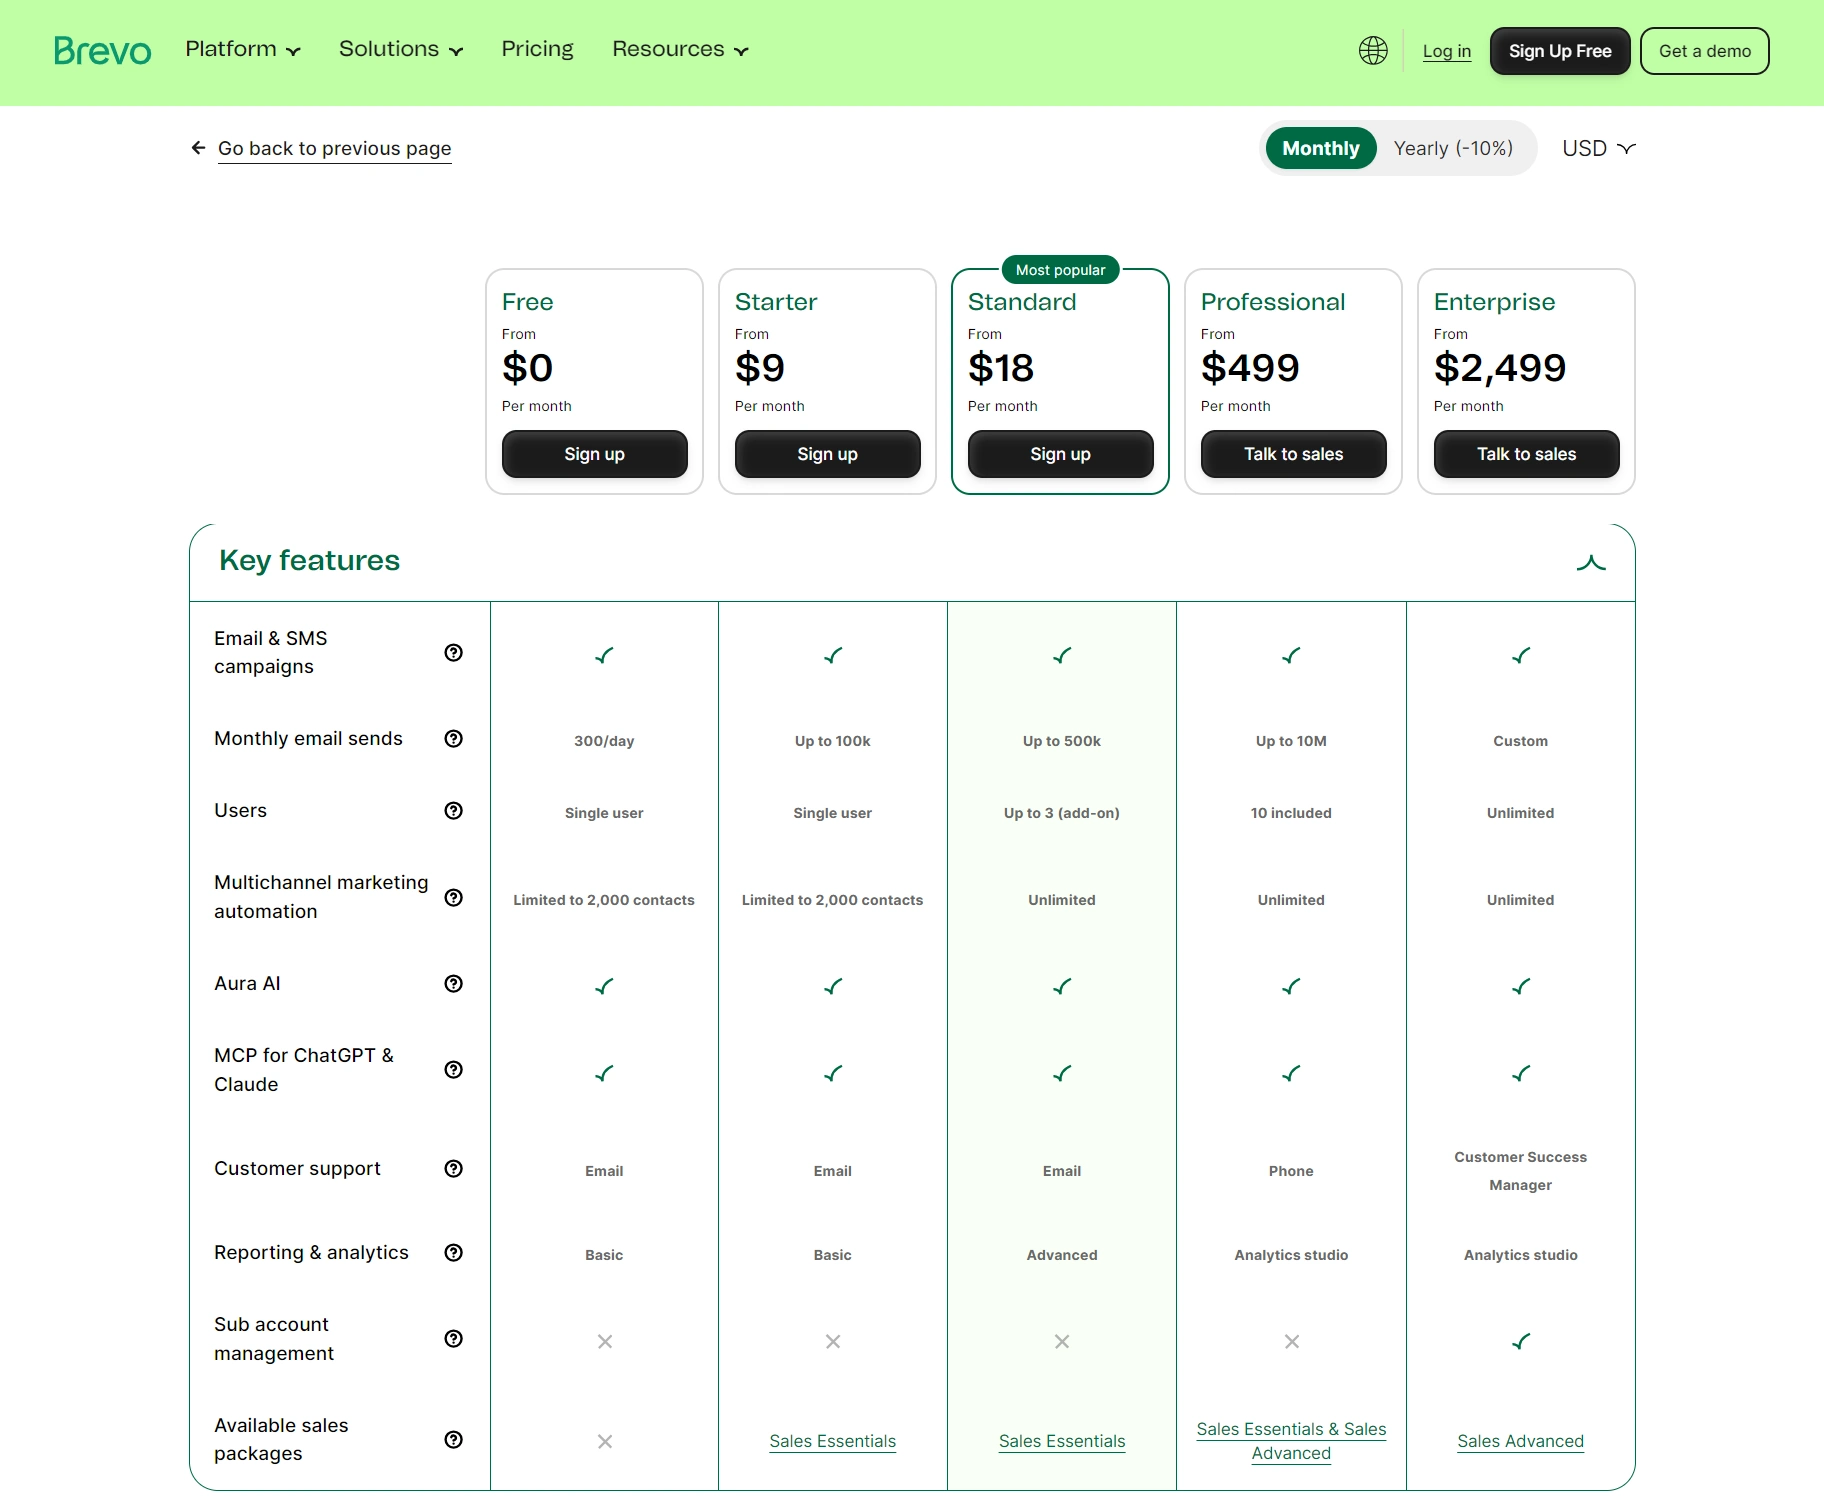Select Monthly billing toggle

pos(1320,148)
